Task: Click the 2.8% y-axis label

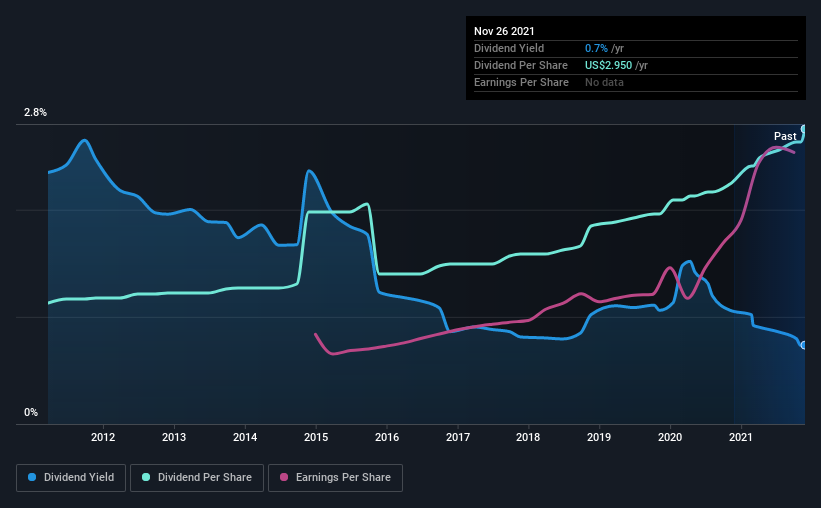Action: tap(35, 112)
